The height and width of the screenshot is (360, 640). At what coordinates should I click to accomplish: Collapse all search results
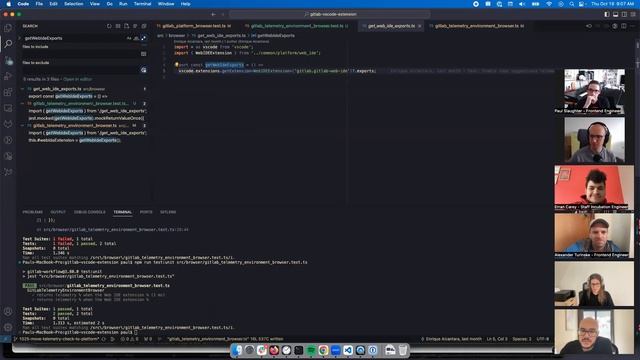[x=144, y=26]
